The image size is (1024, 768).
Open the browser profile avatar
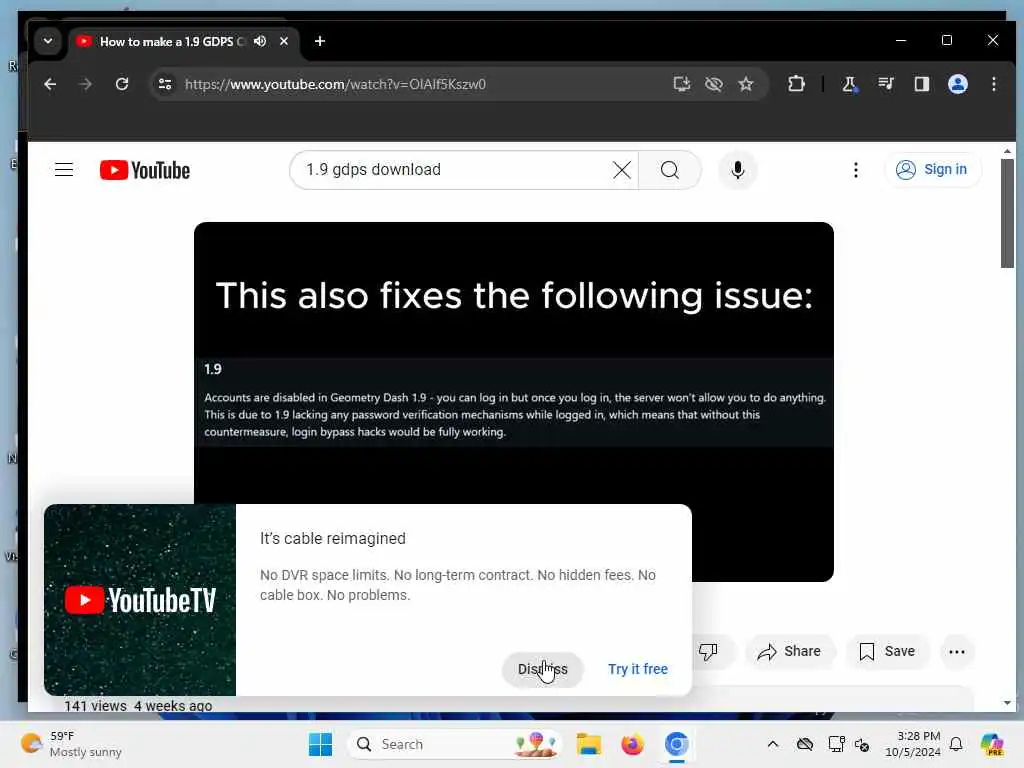pyautogui.click(x=957, y=84)
